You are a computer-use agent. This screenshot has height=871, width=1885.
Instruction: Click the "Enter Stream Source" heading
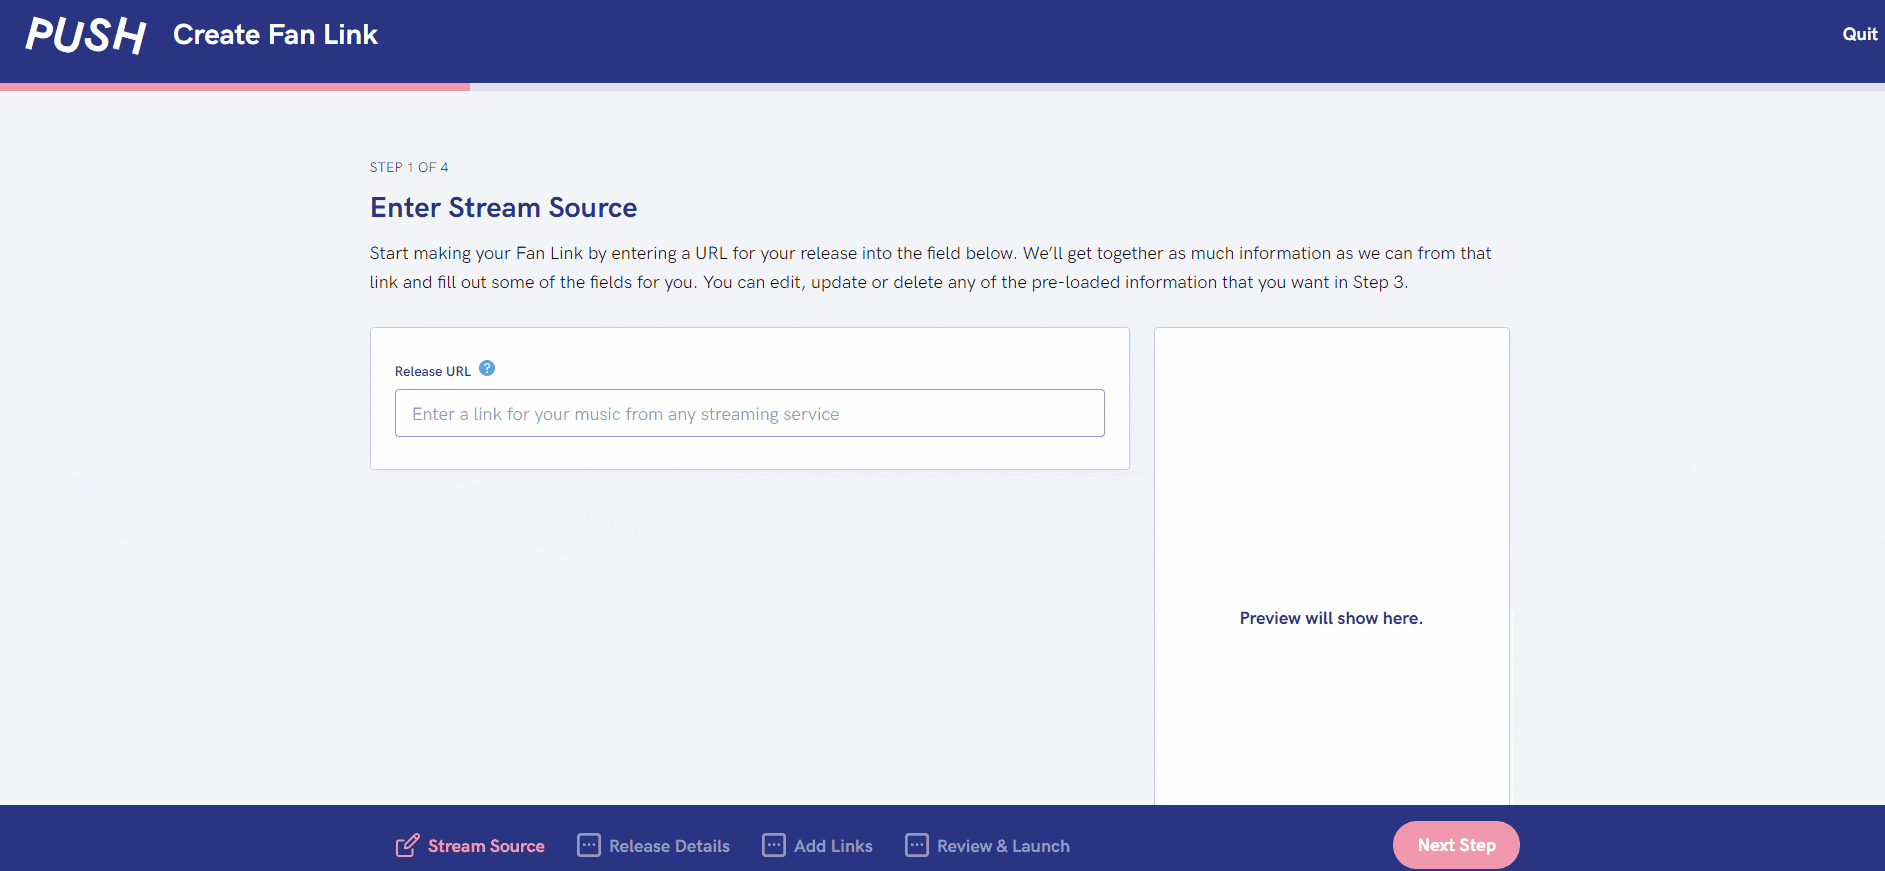pyautogui.click(x=503, y=207)
